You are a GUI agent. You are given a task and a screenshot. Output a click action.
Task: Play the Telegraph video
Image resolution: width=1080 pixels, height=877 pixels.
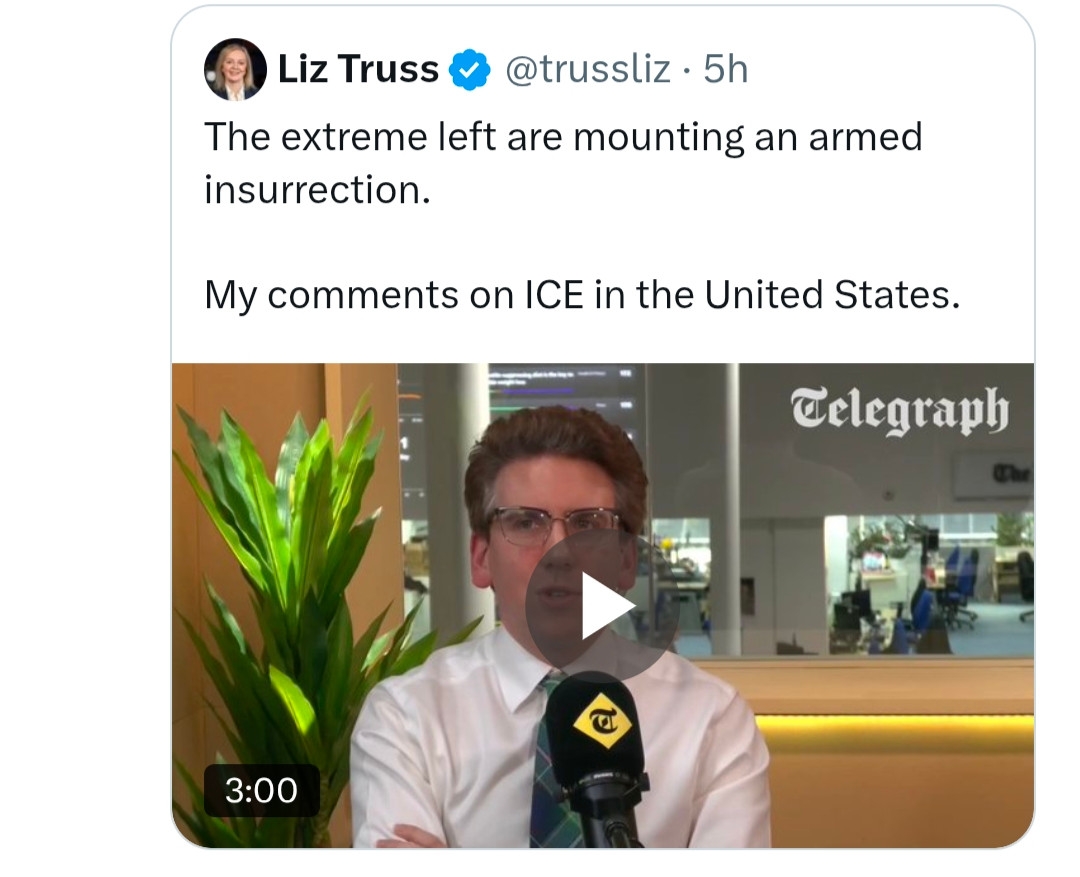tap(601, 606)
